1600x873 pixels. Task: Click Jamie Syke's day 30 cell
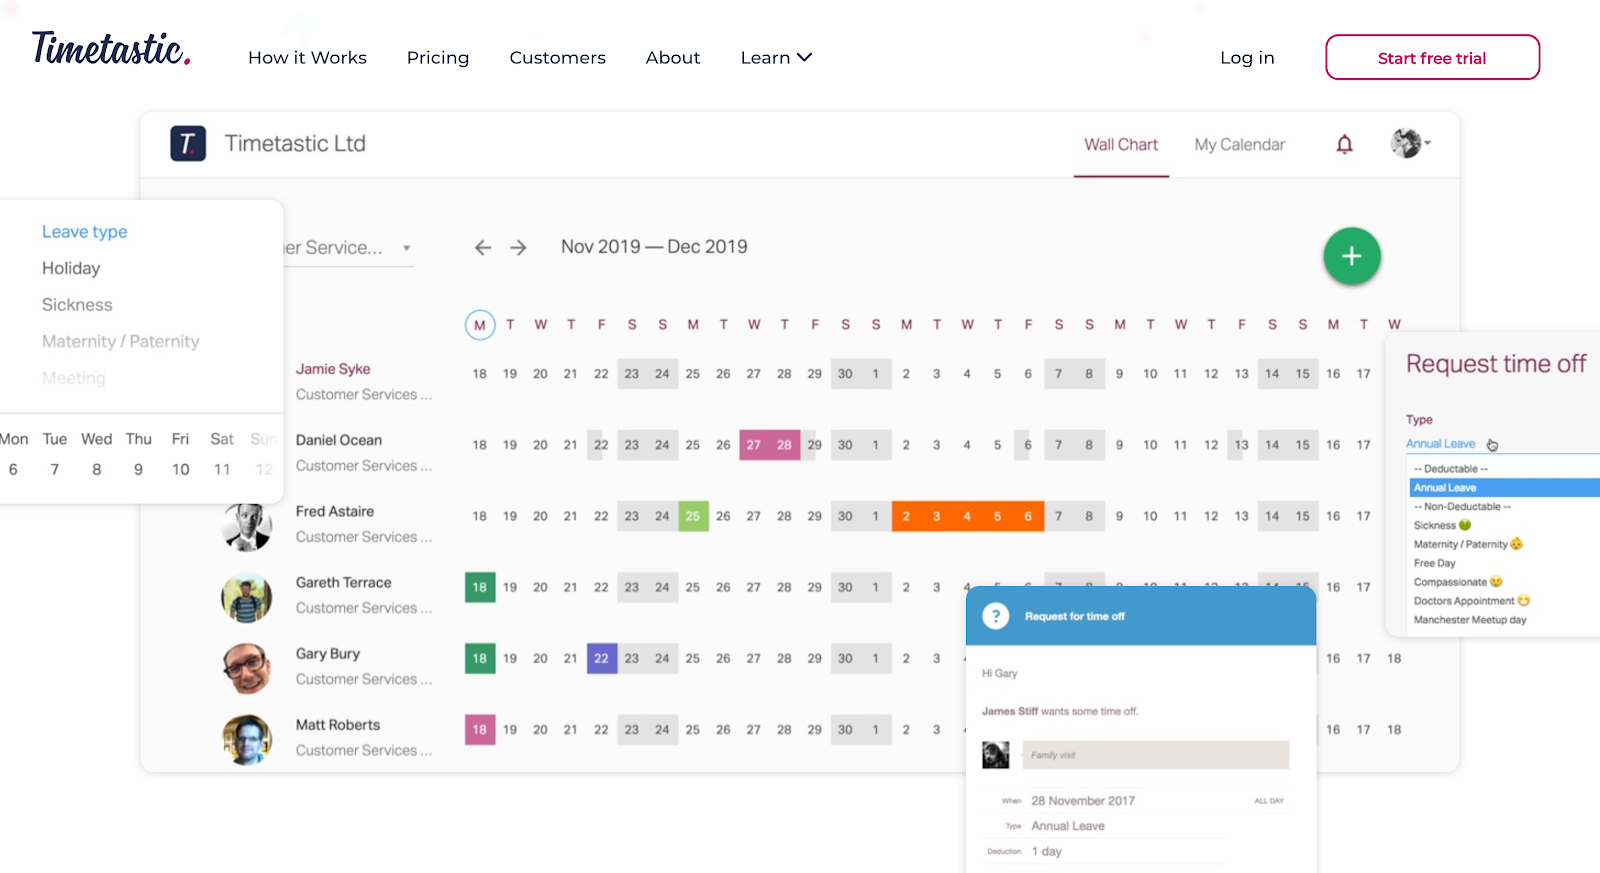pos(845,374)
